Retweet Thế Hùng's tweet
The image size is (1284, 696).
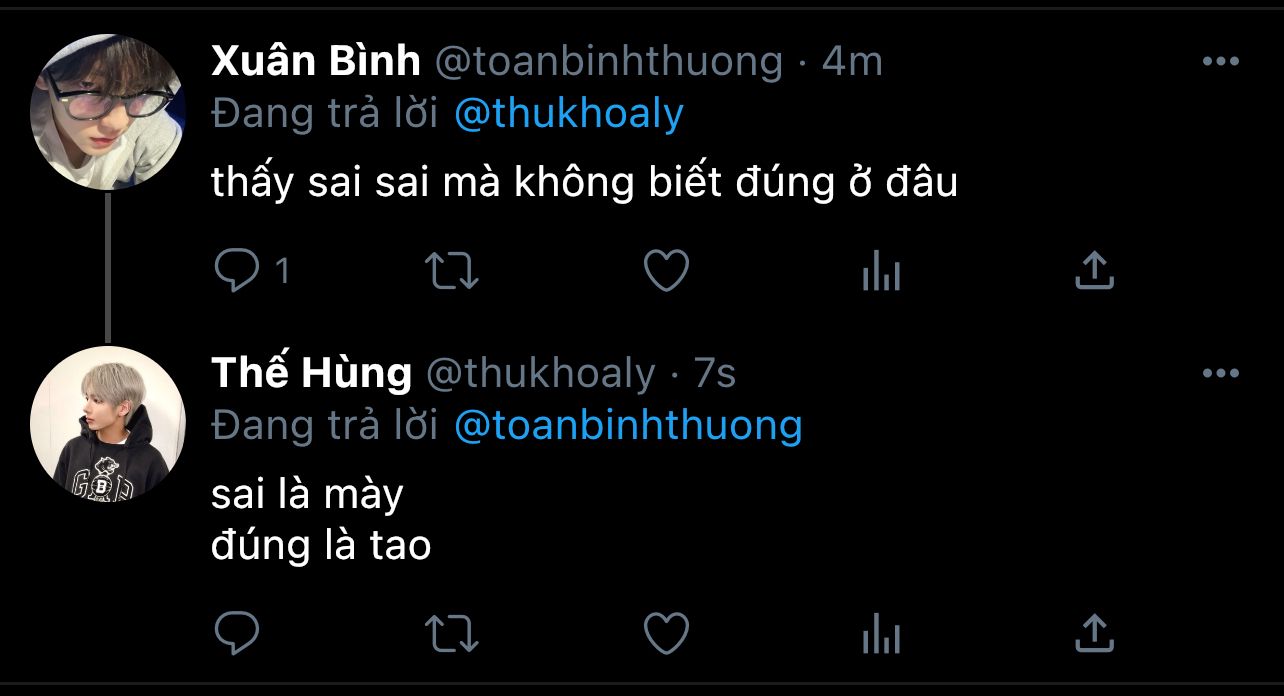(x=452, y=633)
